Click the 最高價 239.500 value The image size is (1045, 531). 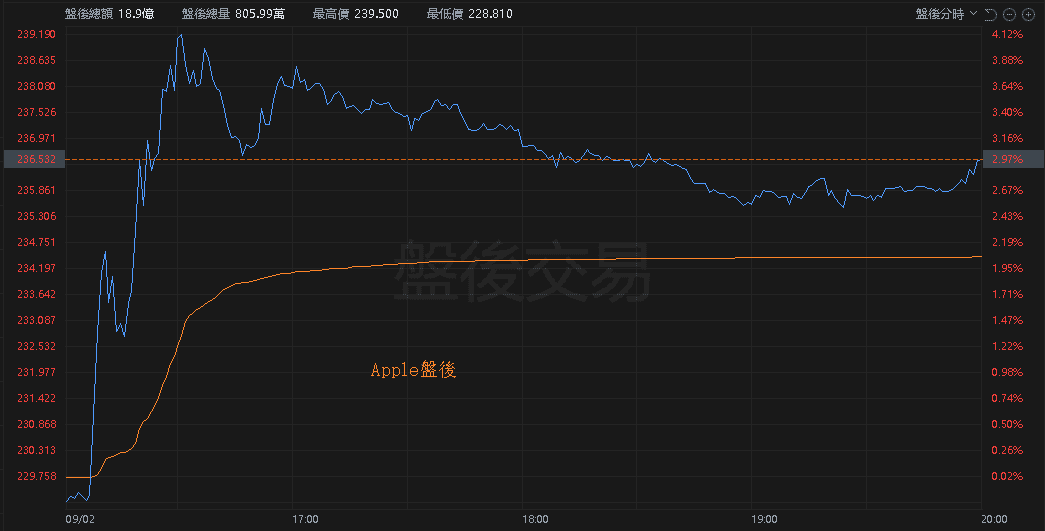(356, 13)
